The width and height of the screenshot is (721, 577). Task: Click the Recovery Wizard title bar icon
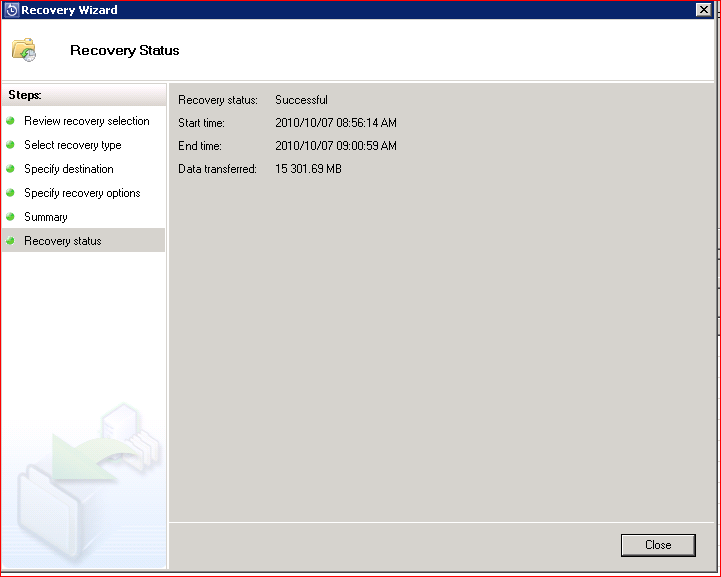coord(11,10)
